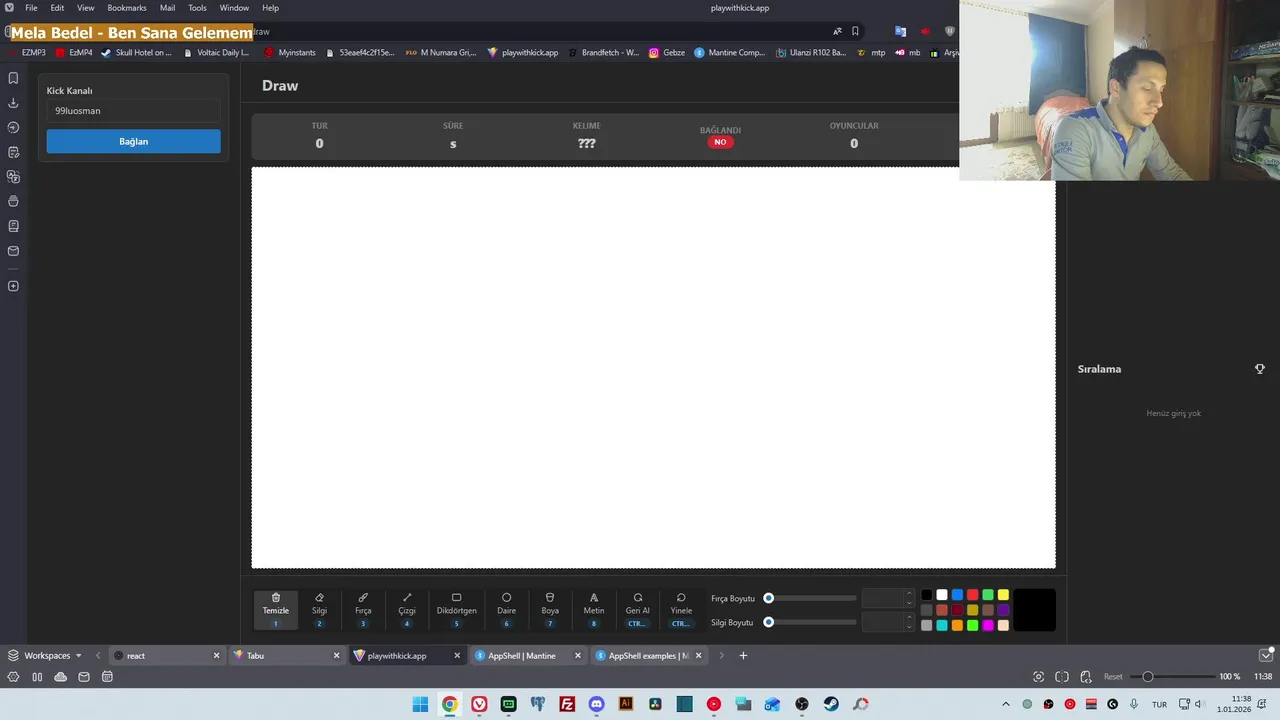Toggle the sync cloud icon in status bar
This screenshot has width=1280, height=720.
[x=60, y=677]
